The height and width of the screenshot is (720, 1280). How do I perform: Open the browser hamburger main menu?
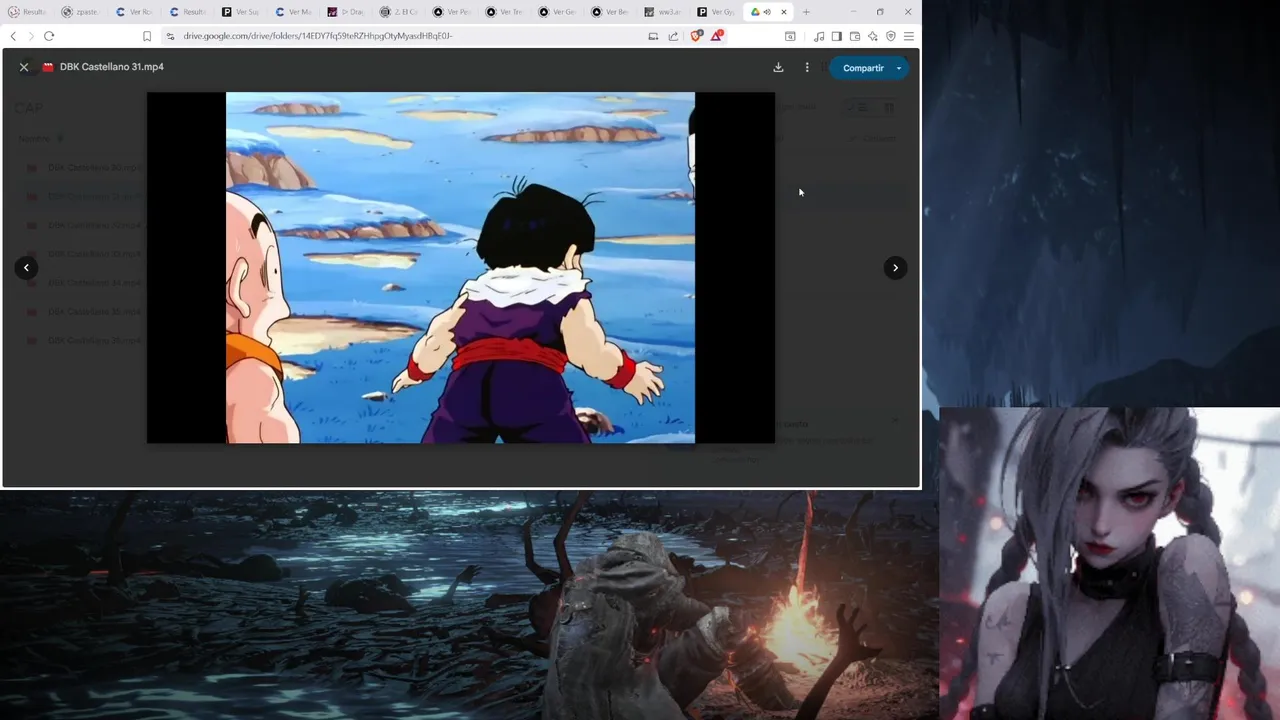908,36
